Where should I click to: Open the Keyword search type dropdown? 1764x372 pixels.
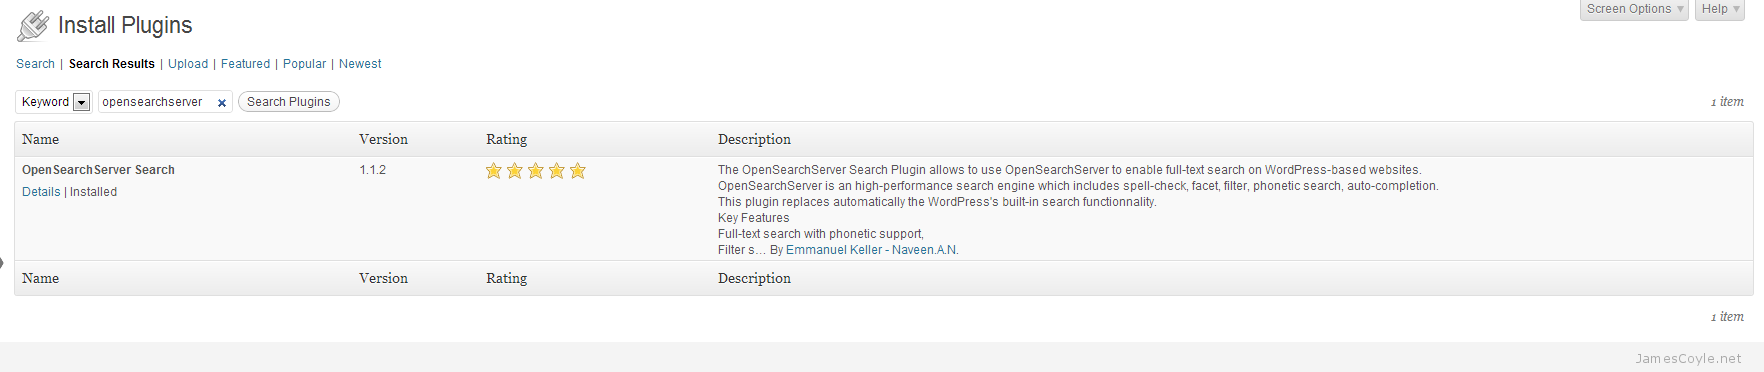click(54, 102)
